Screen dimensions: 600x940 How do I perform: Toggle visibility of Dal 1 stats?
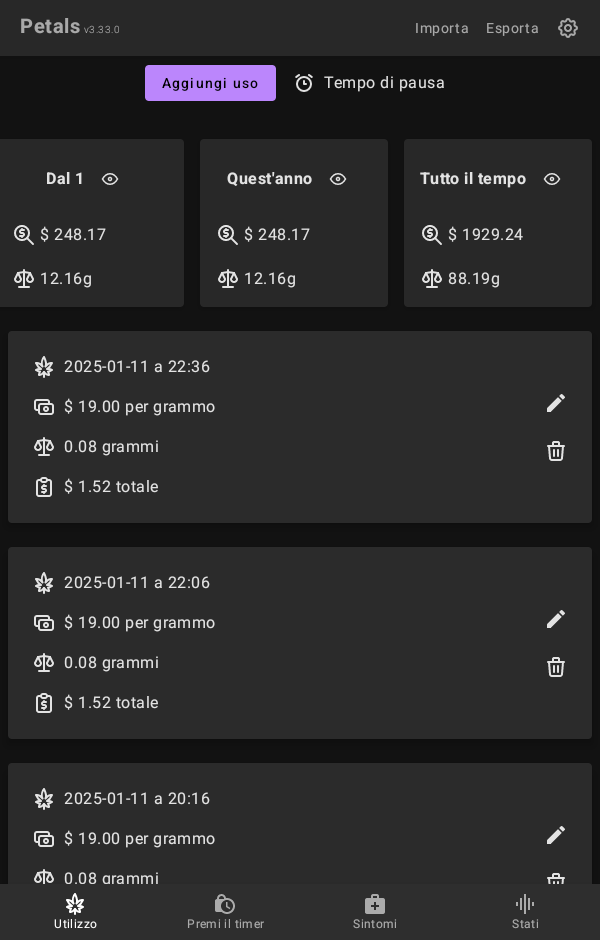pyautogui.click(x=110, y=179)
